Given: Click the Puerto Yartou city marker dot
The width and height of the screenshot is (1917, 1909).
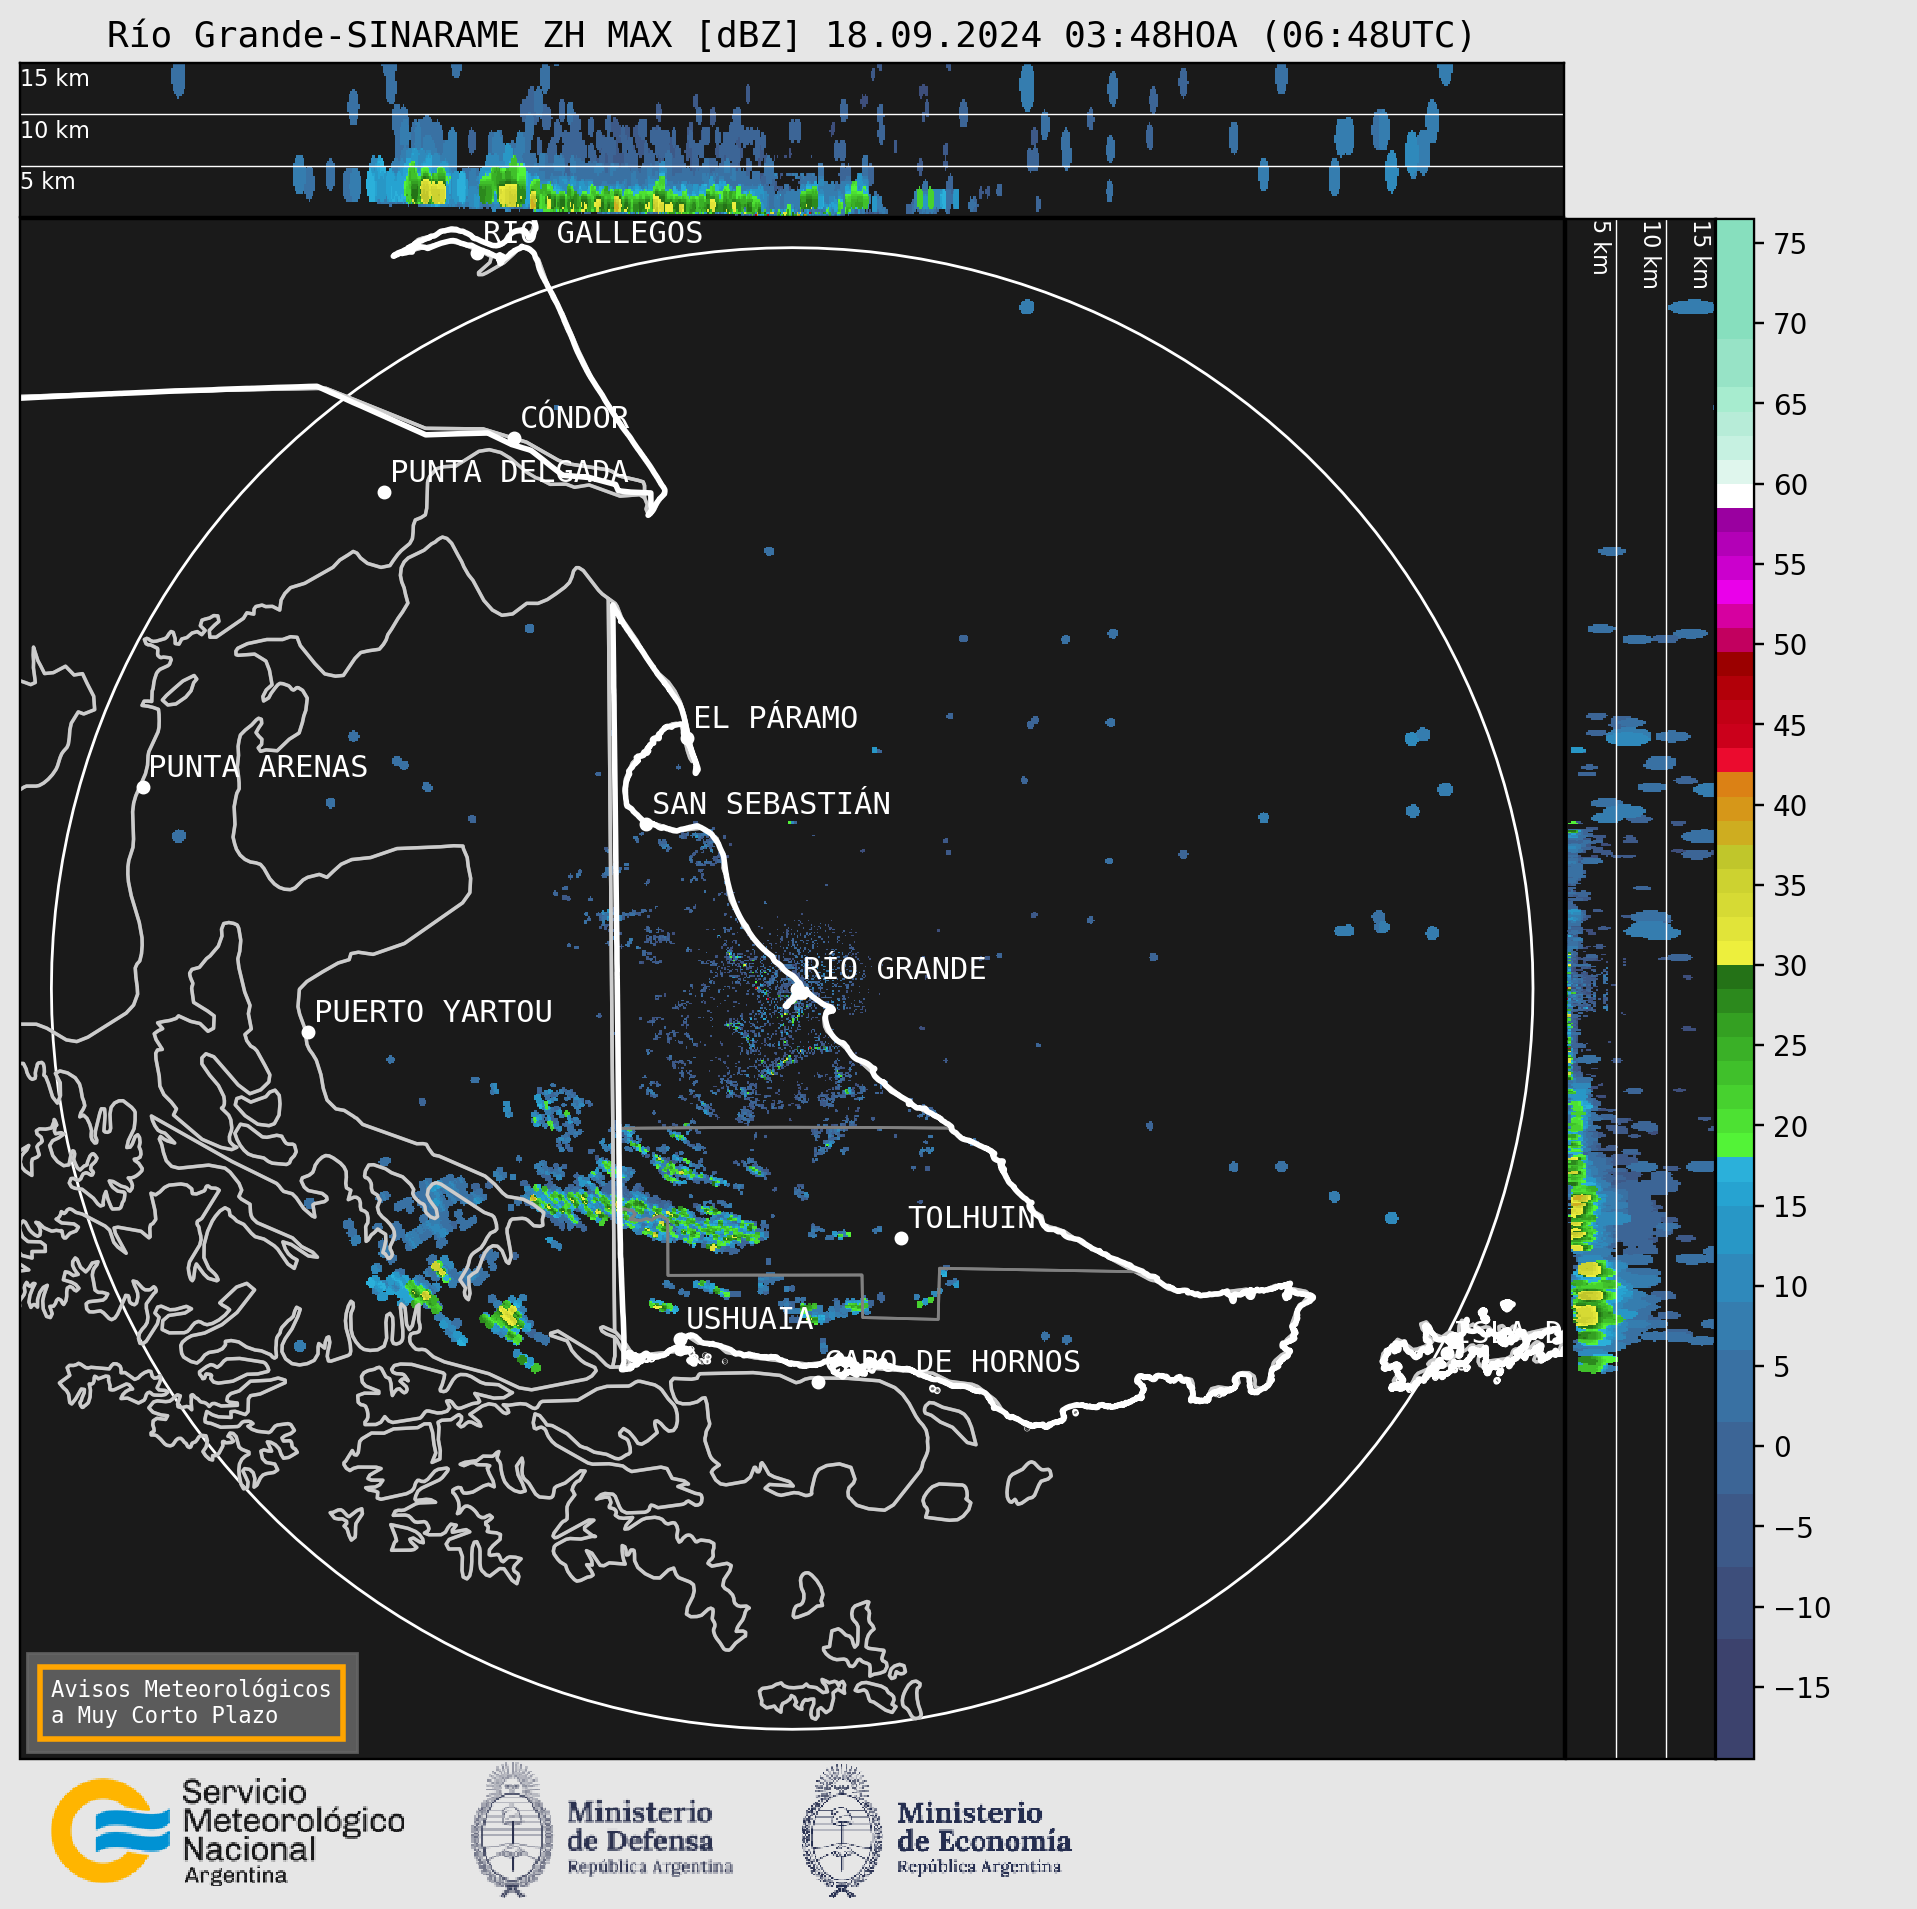Looking at the screenshot, I should 308,1033.
